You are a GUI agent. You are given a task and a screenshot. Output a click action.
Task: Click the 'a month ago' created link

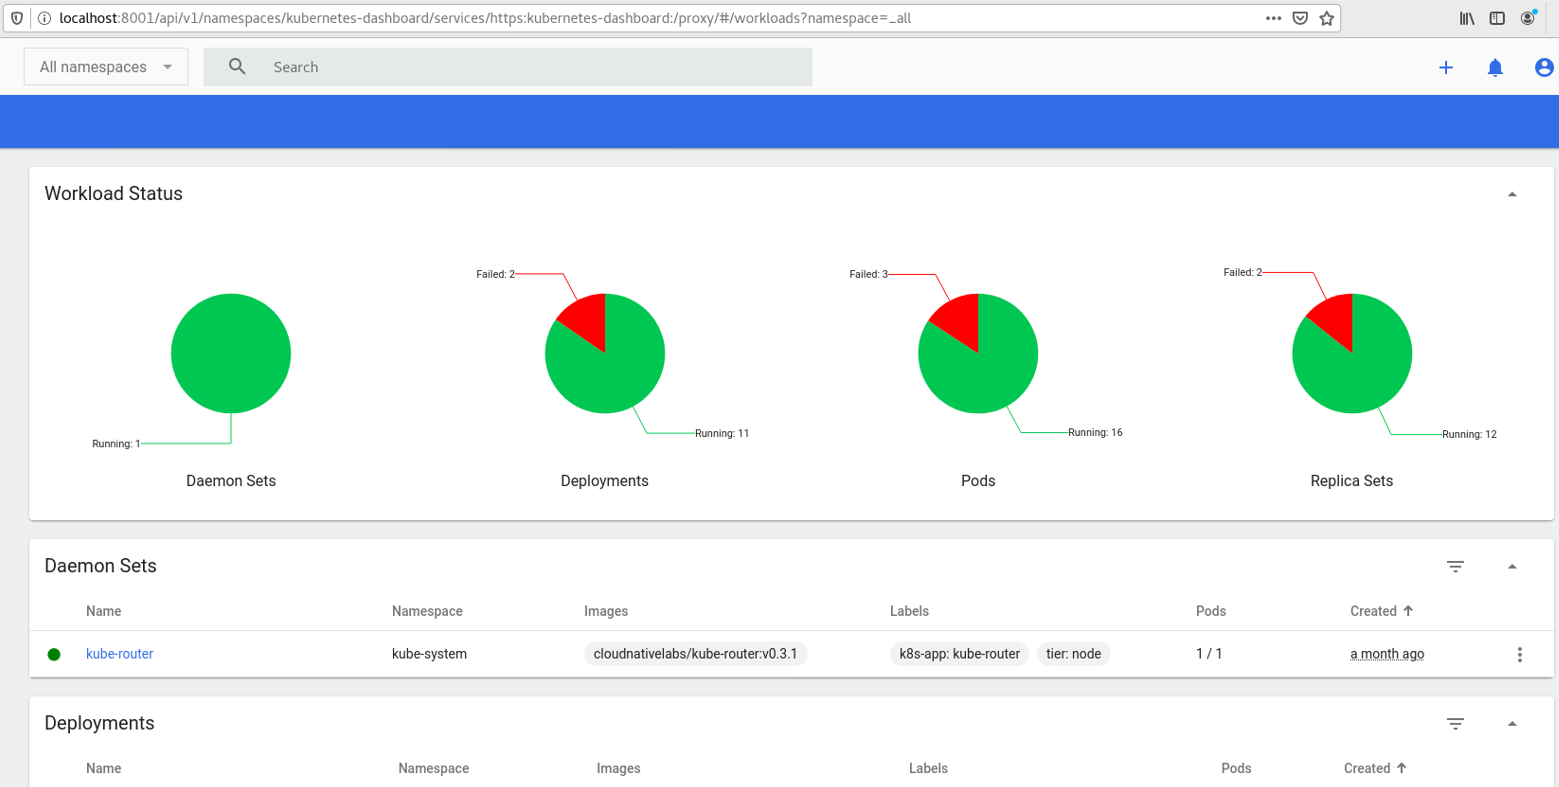coord(1386,654)
